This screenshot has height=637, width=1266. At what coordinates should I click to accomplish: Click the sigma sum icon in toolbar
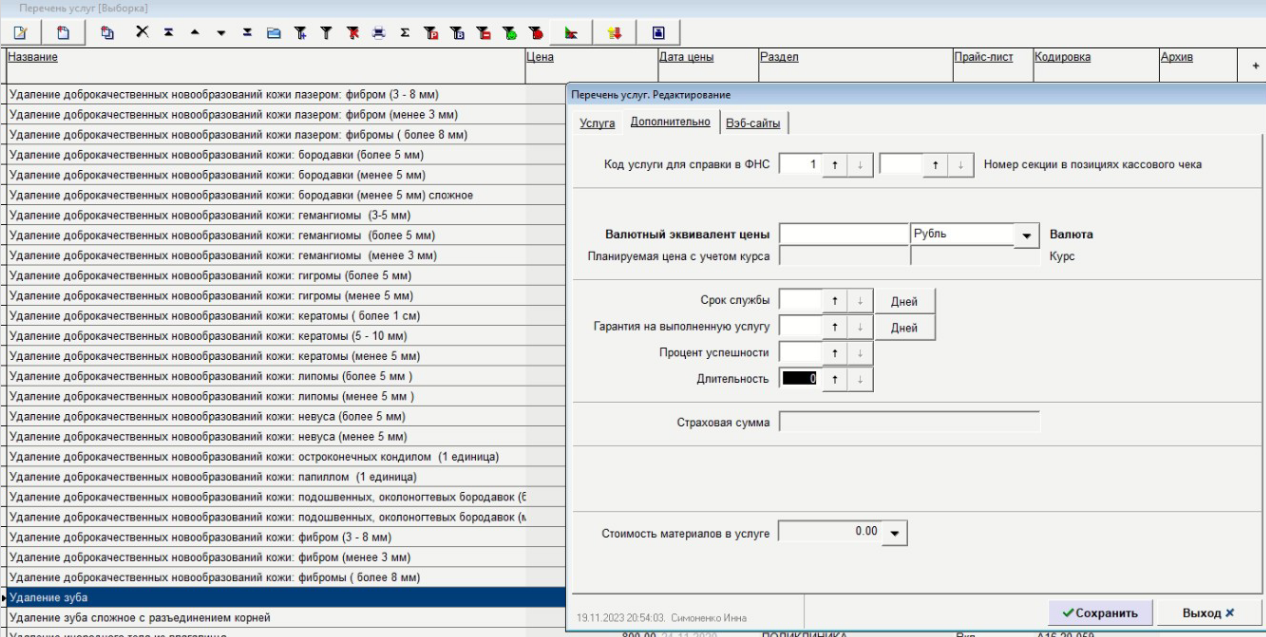coord(405,32)
